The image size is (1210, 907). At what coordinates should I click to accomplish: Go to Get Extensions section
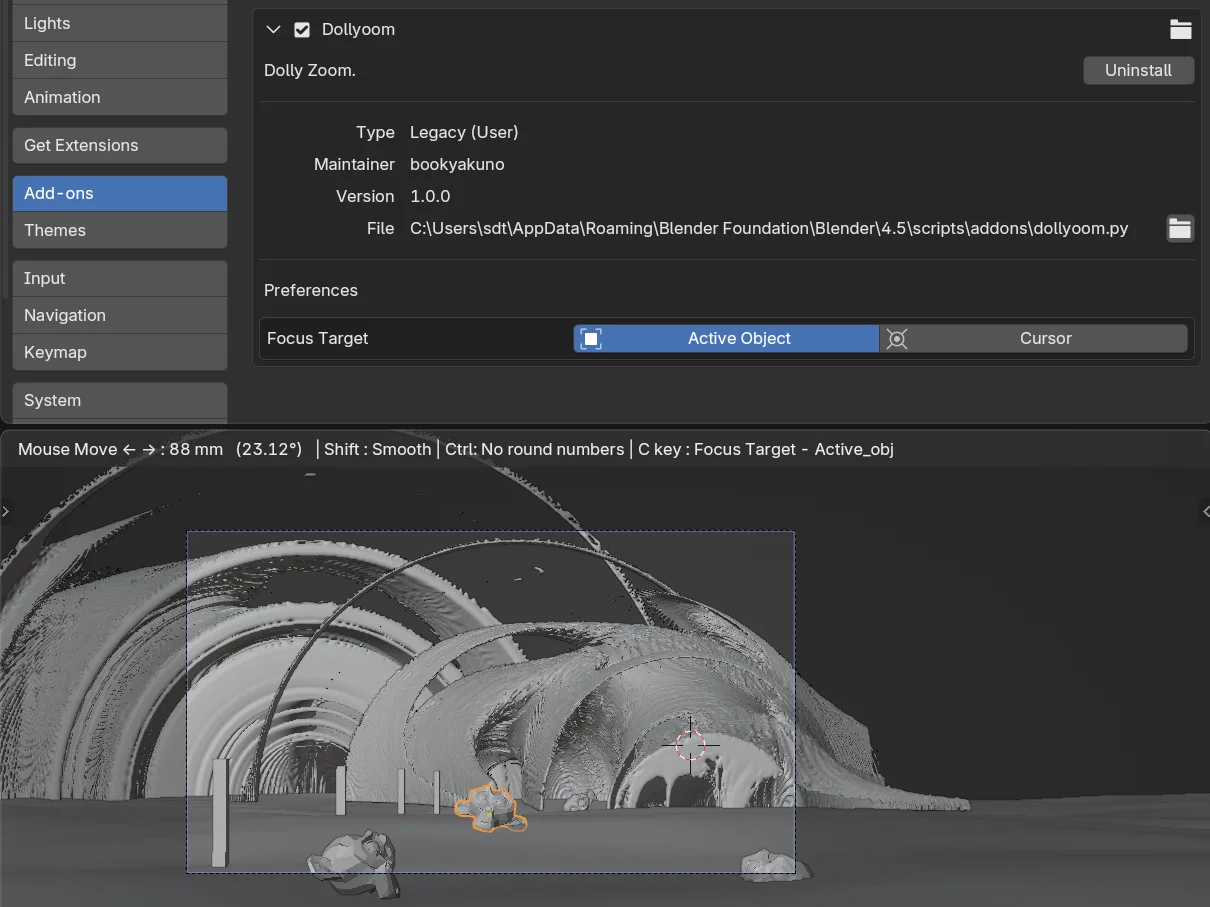pos(119,145)
